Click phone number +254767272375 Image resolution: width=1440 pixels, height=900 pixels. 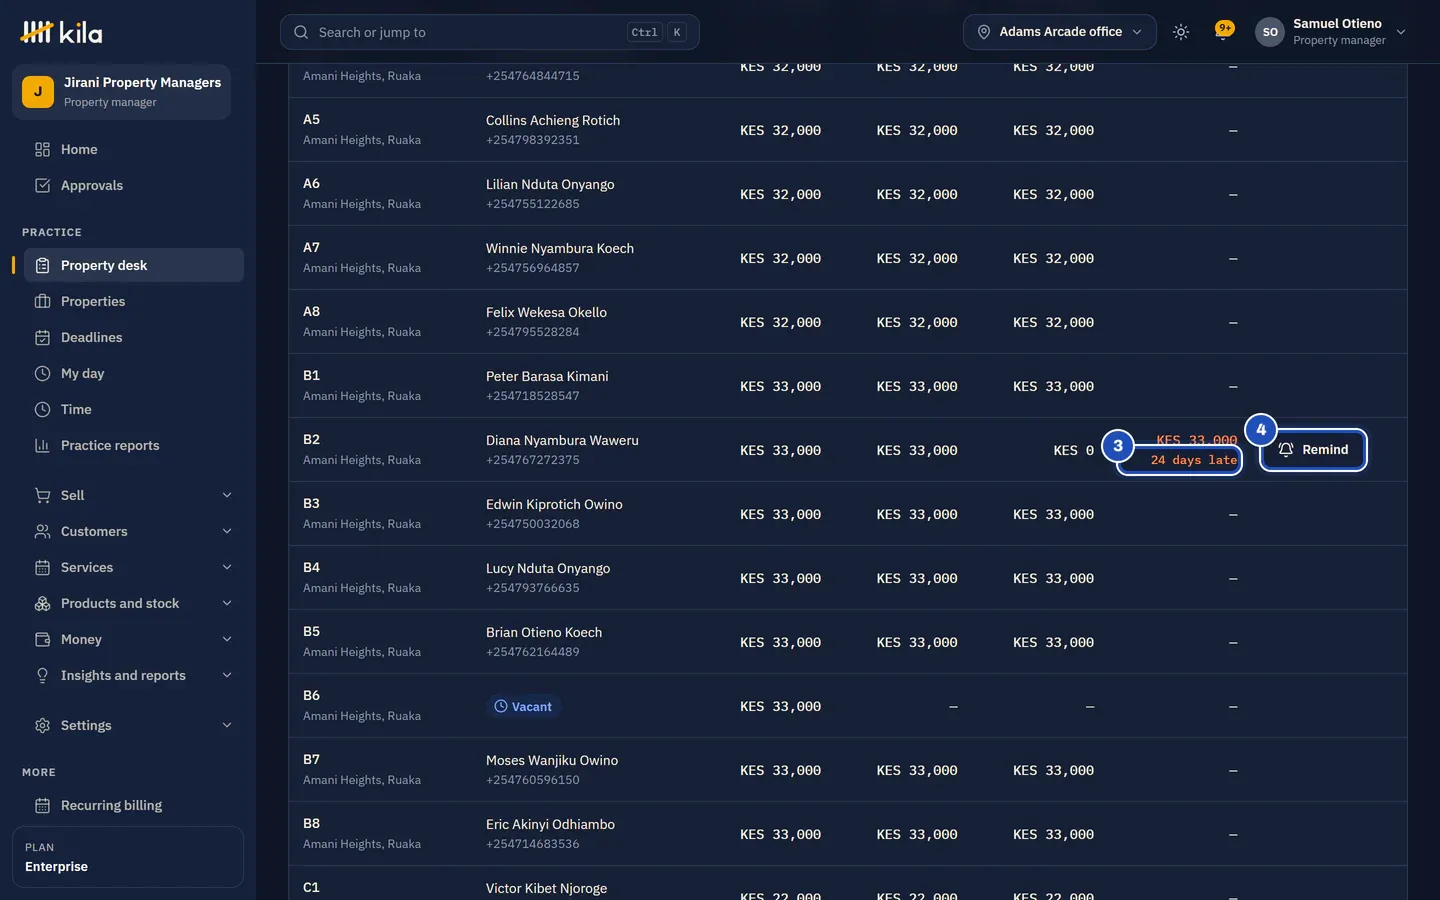tap(533, 460)
